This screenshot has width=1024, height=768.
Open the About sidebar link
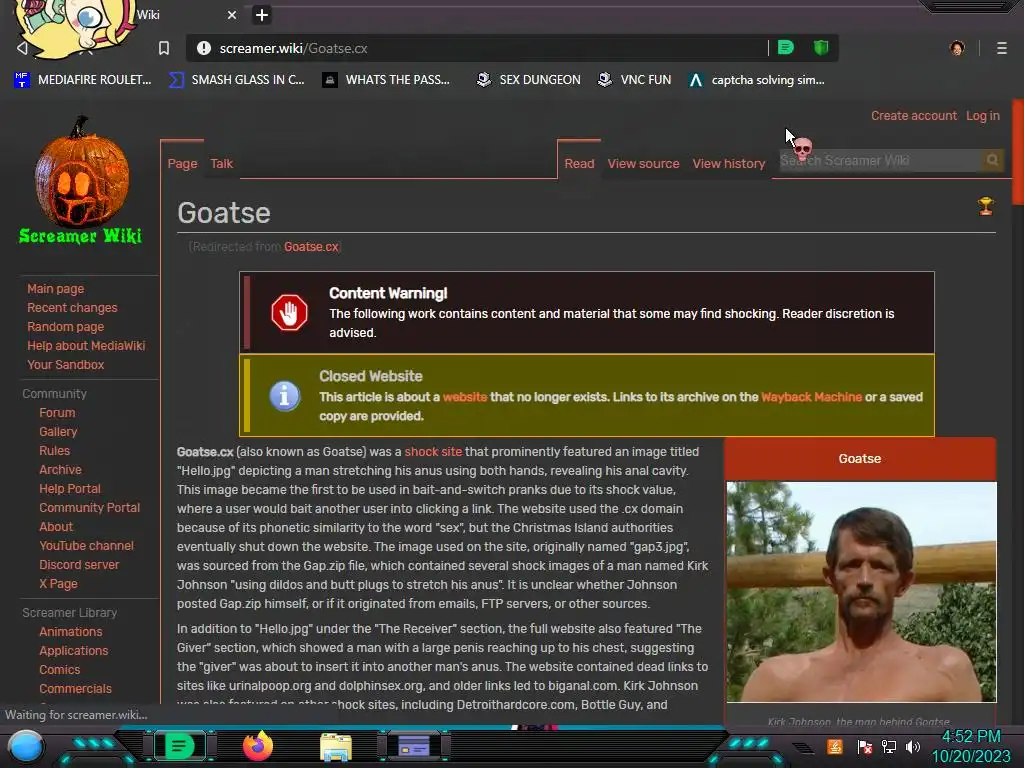pyautogui.click(x=56, y=526)
